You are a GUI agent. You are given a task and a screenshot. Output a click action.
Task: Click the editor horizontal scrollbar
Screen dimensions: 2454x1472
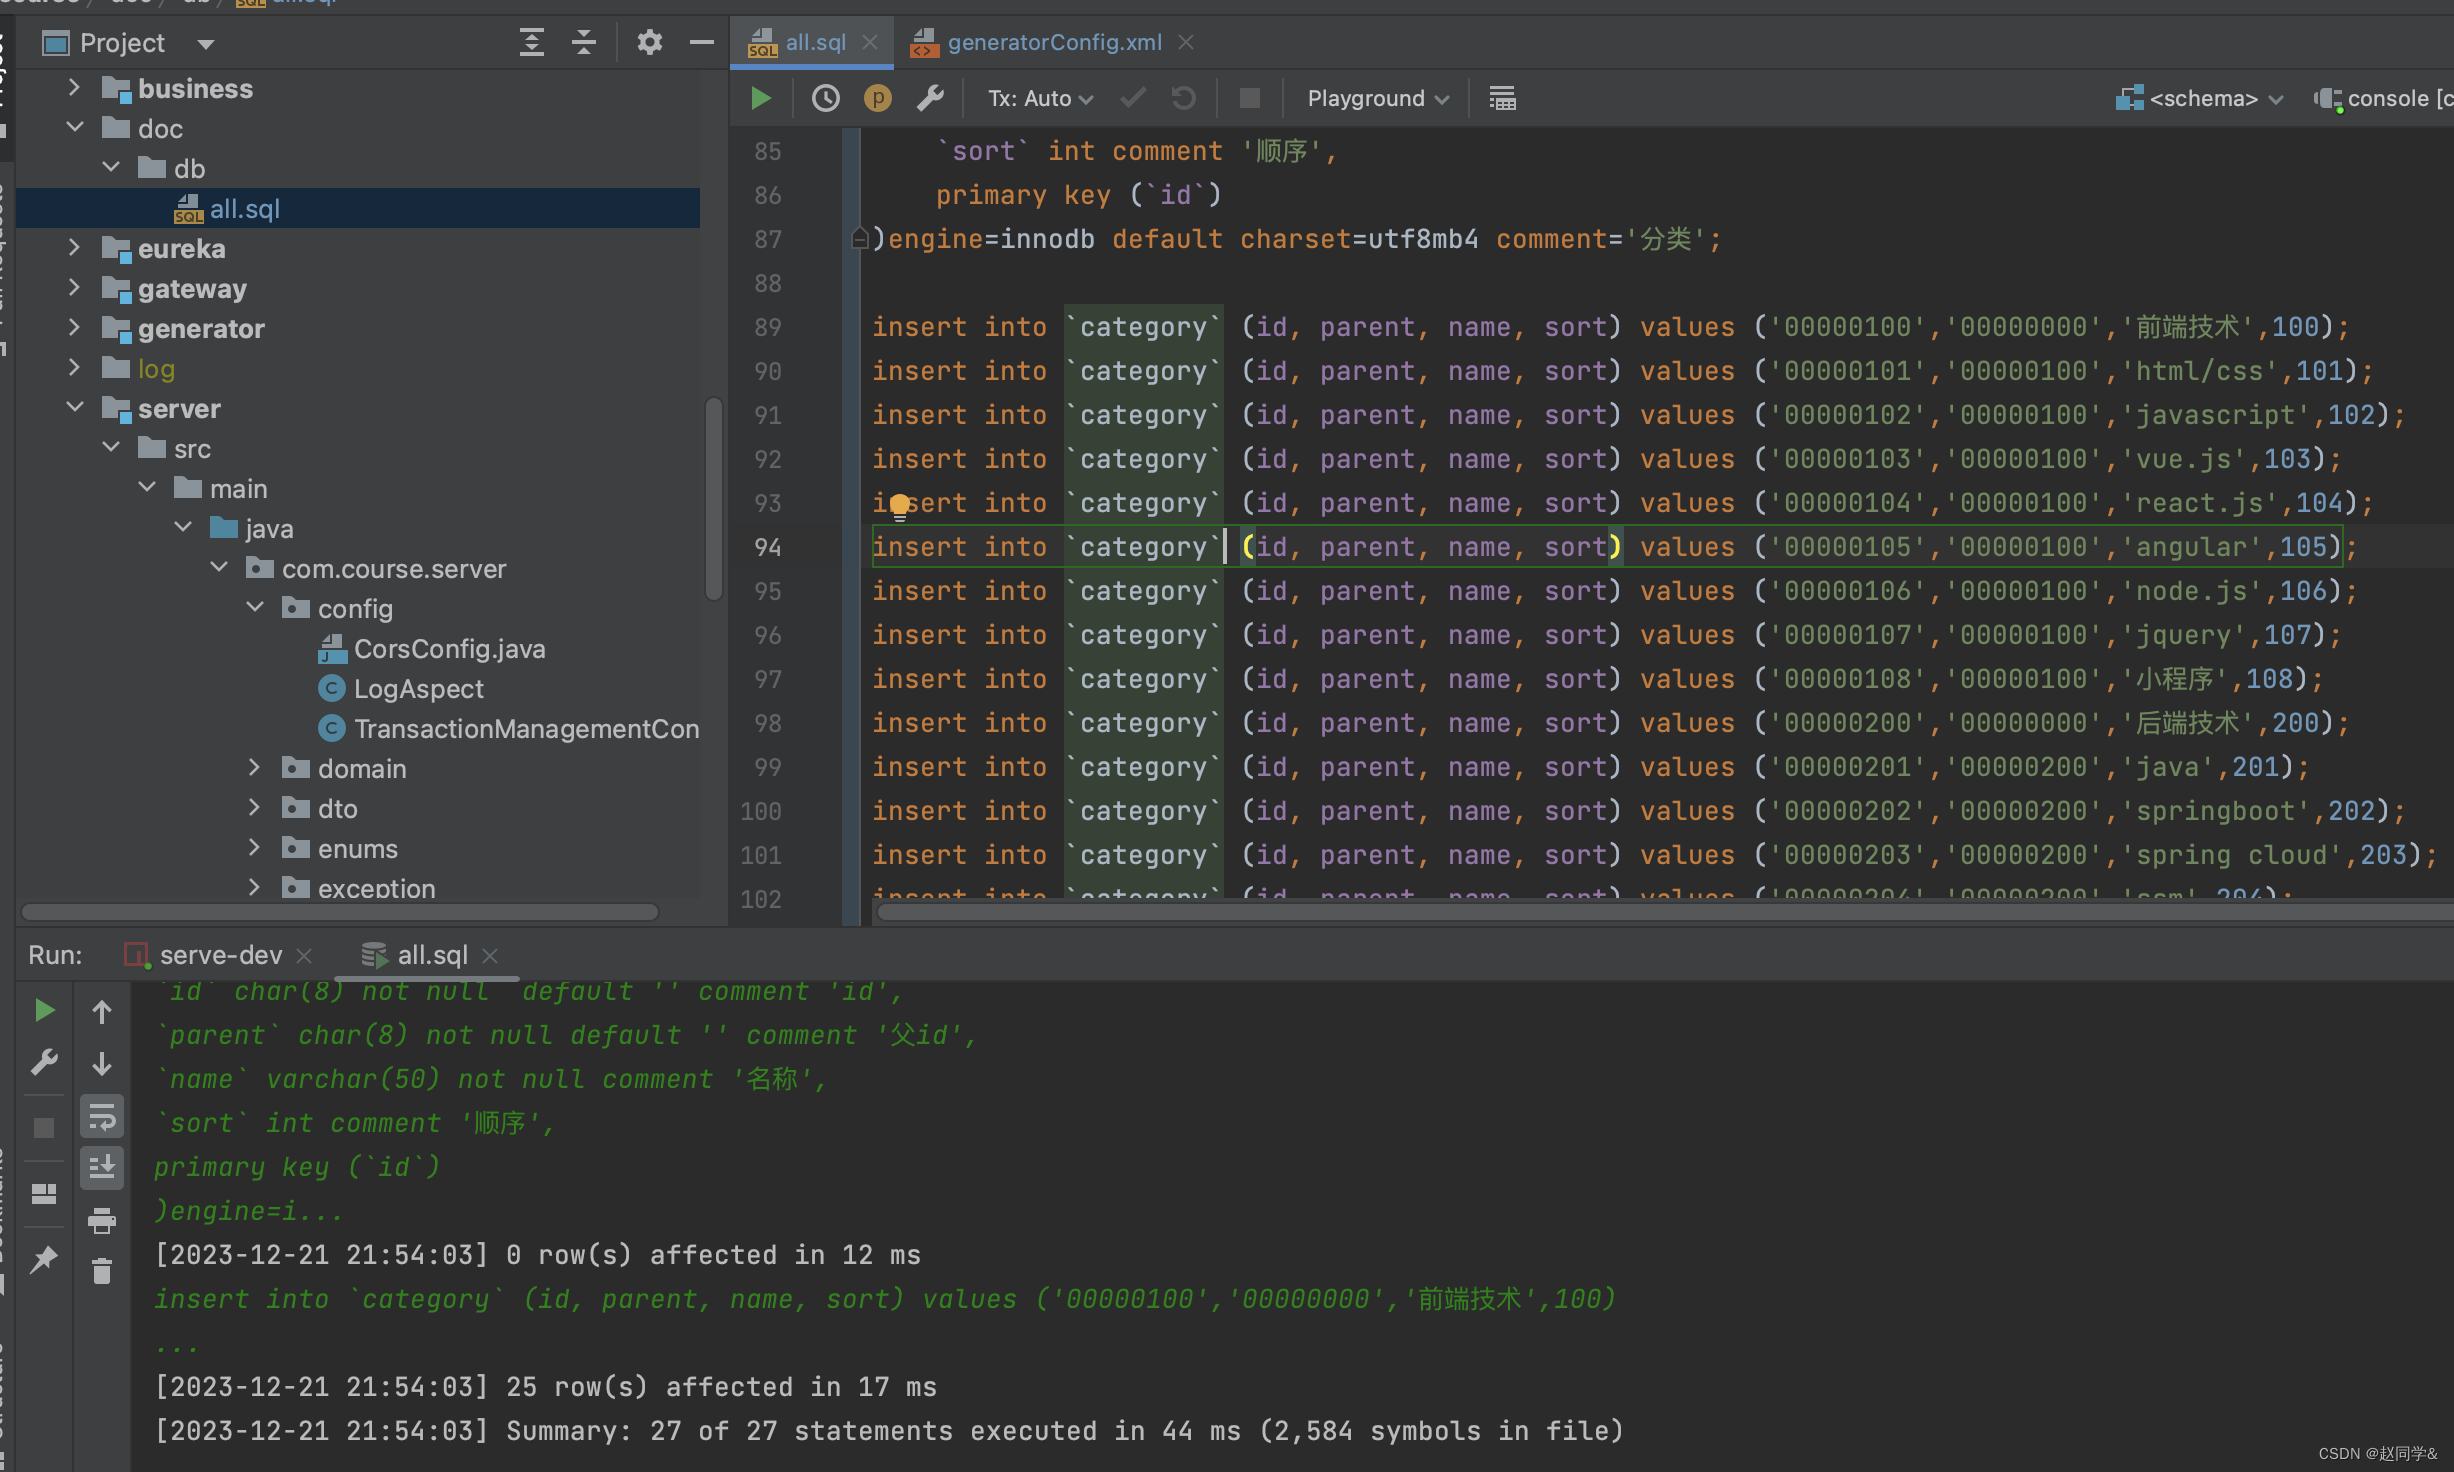pyautogui.click(x=1600, y=911)
